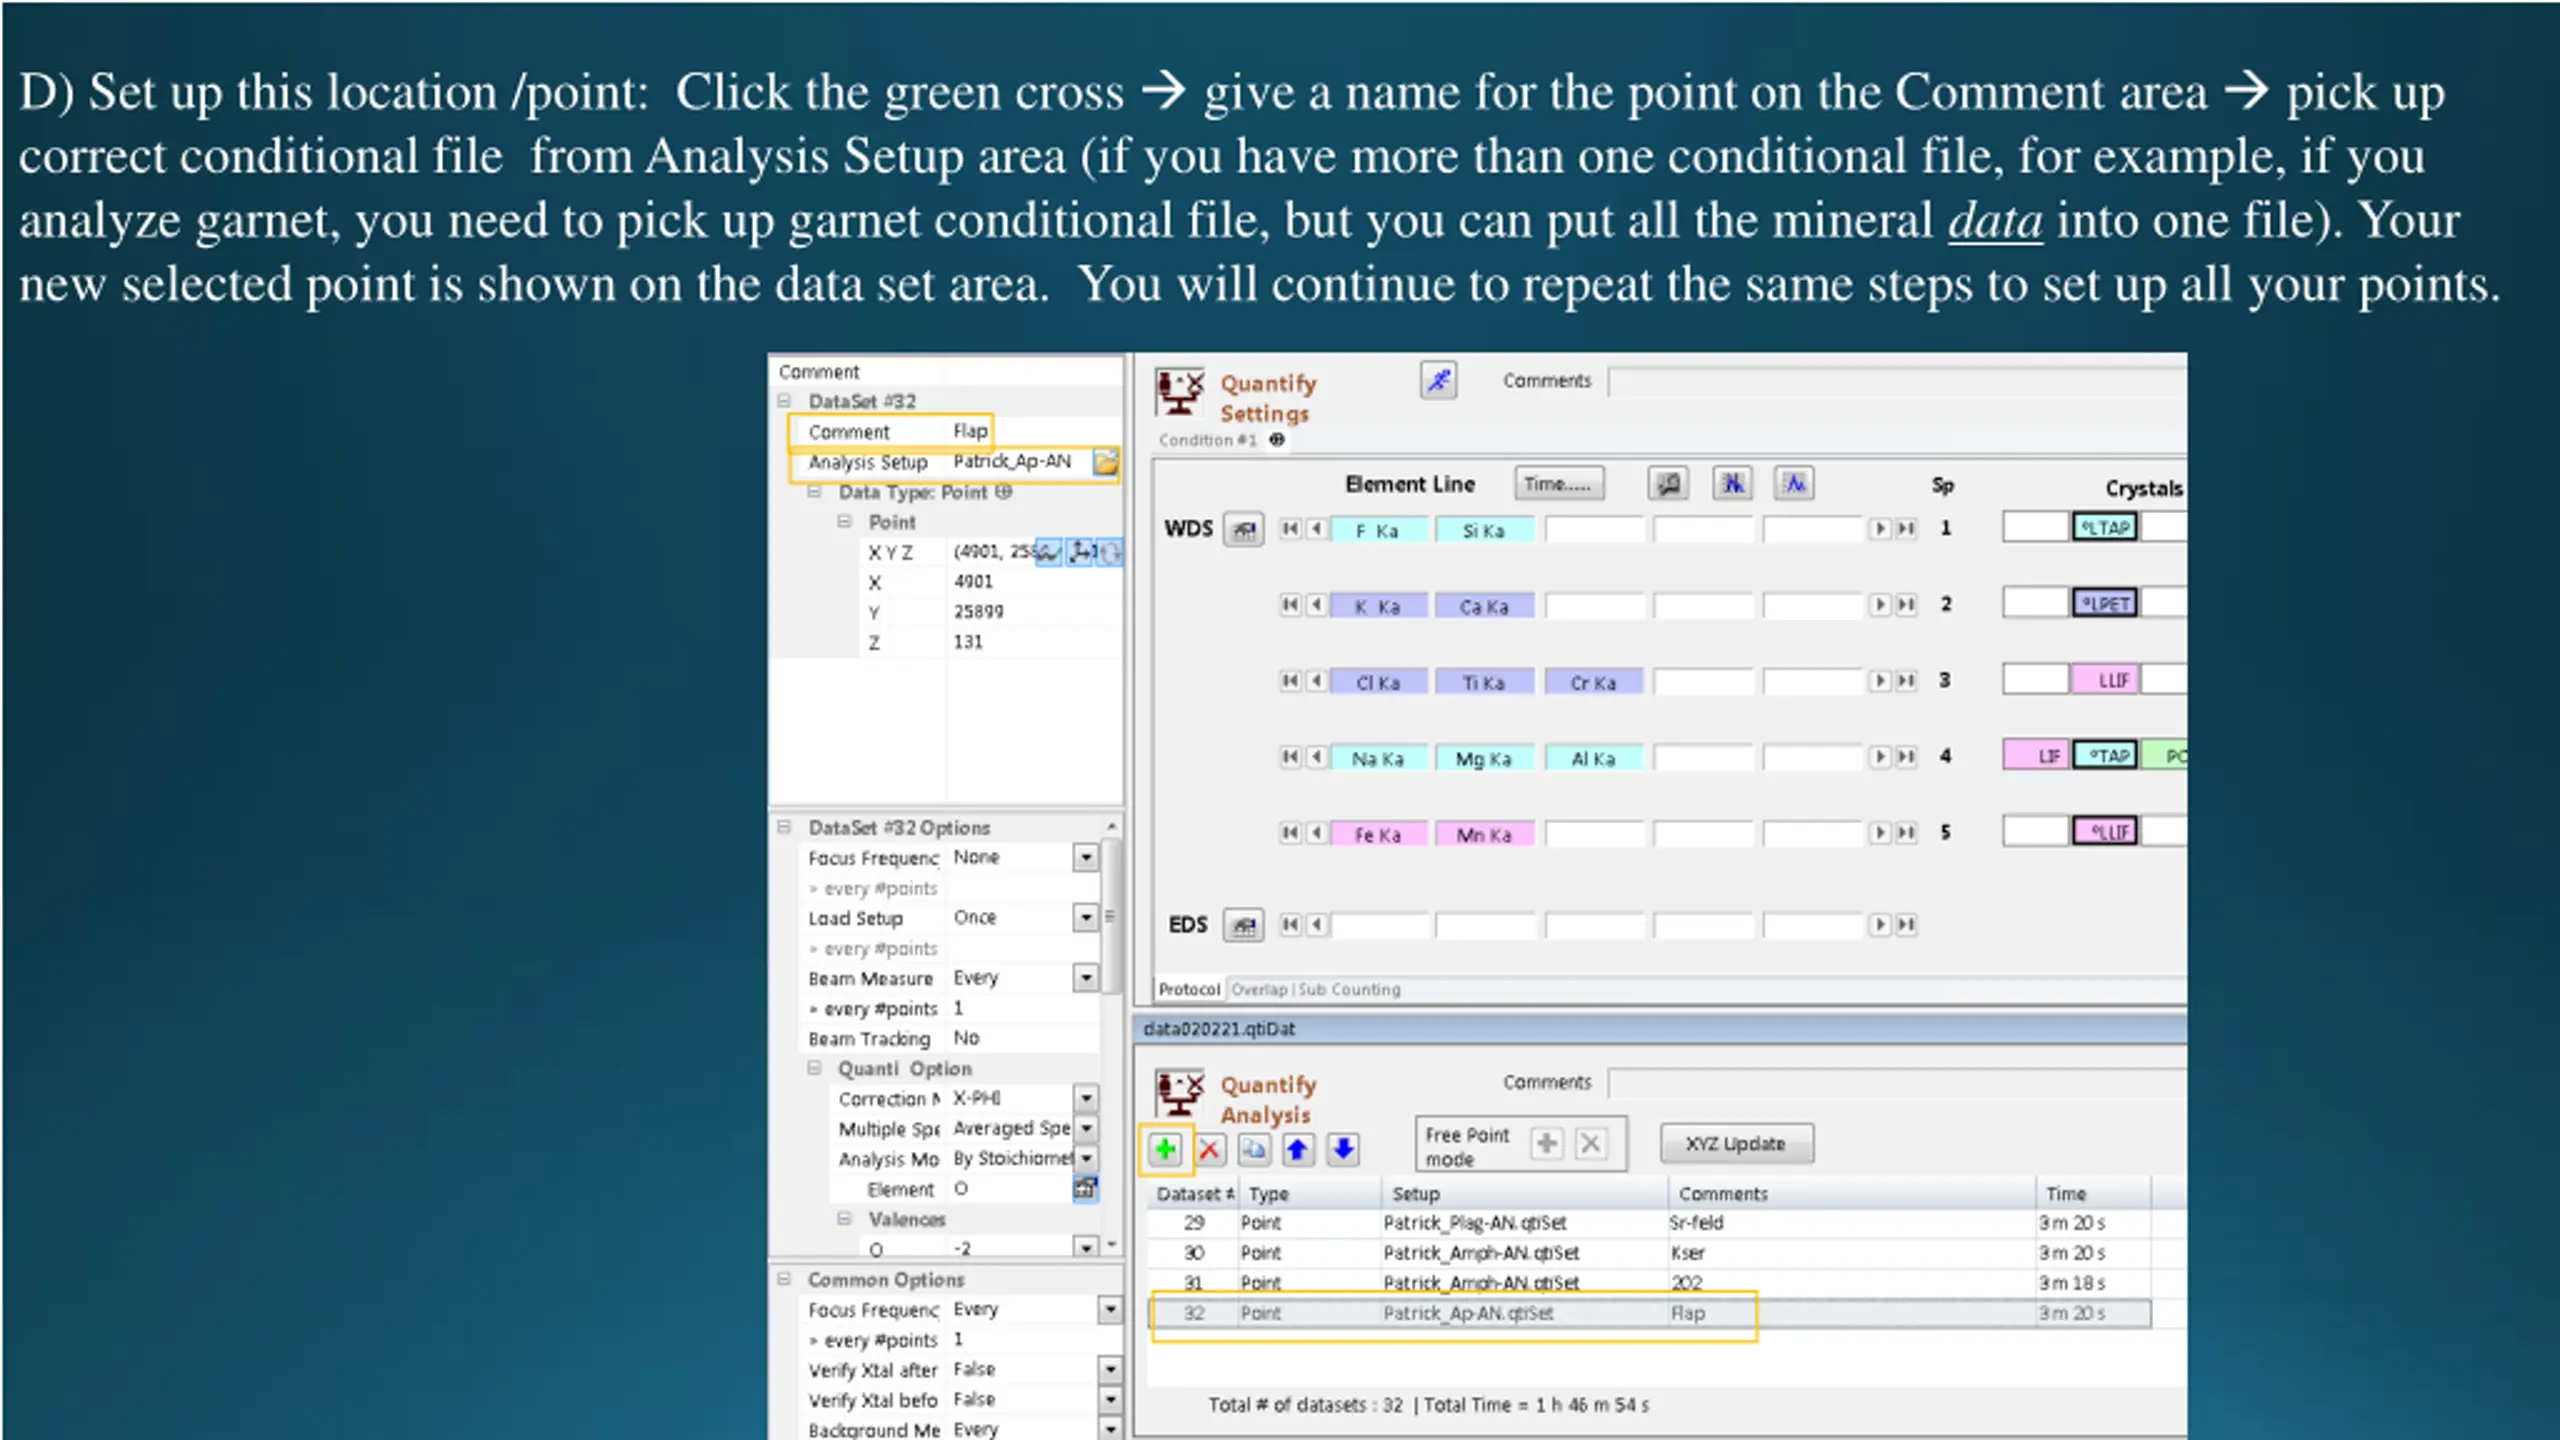
Task: Open folder icon beside Analysis Setup
Action: tap(1106, 462)
